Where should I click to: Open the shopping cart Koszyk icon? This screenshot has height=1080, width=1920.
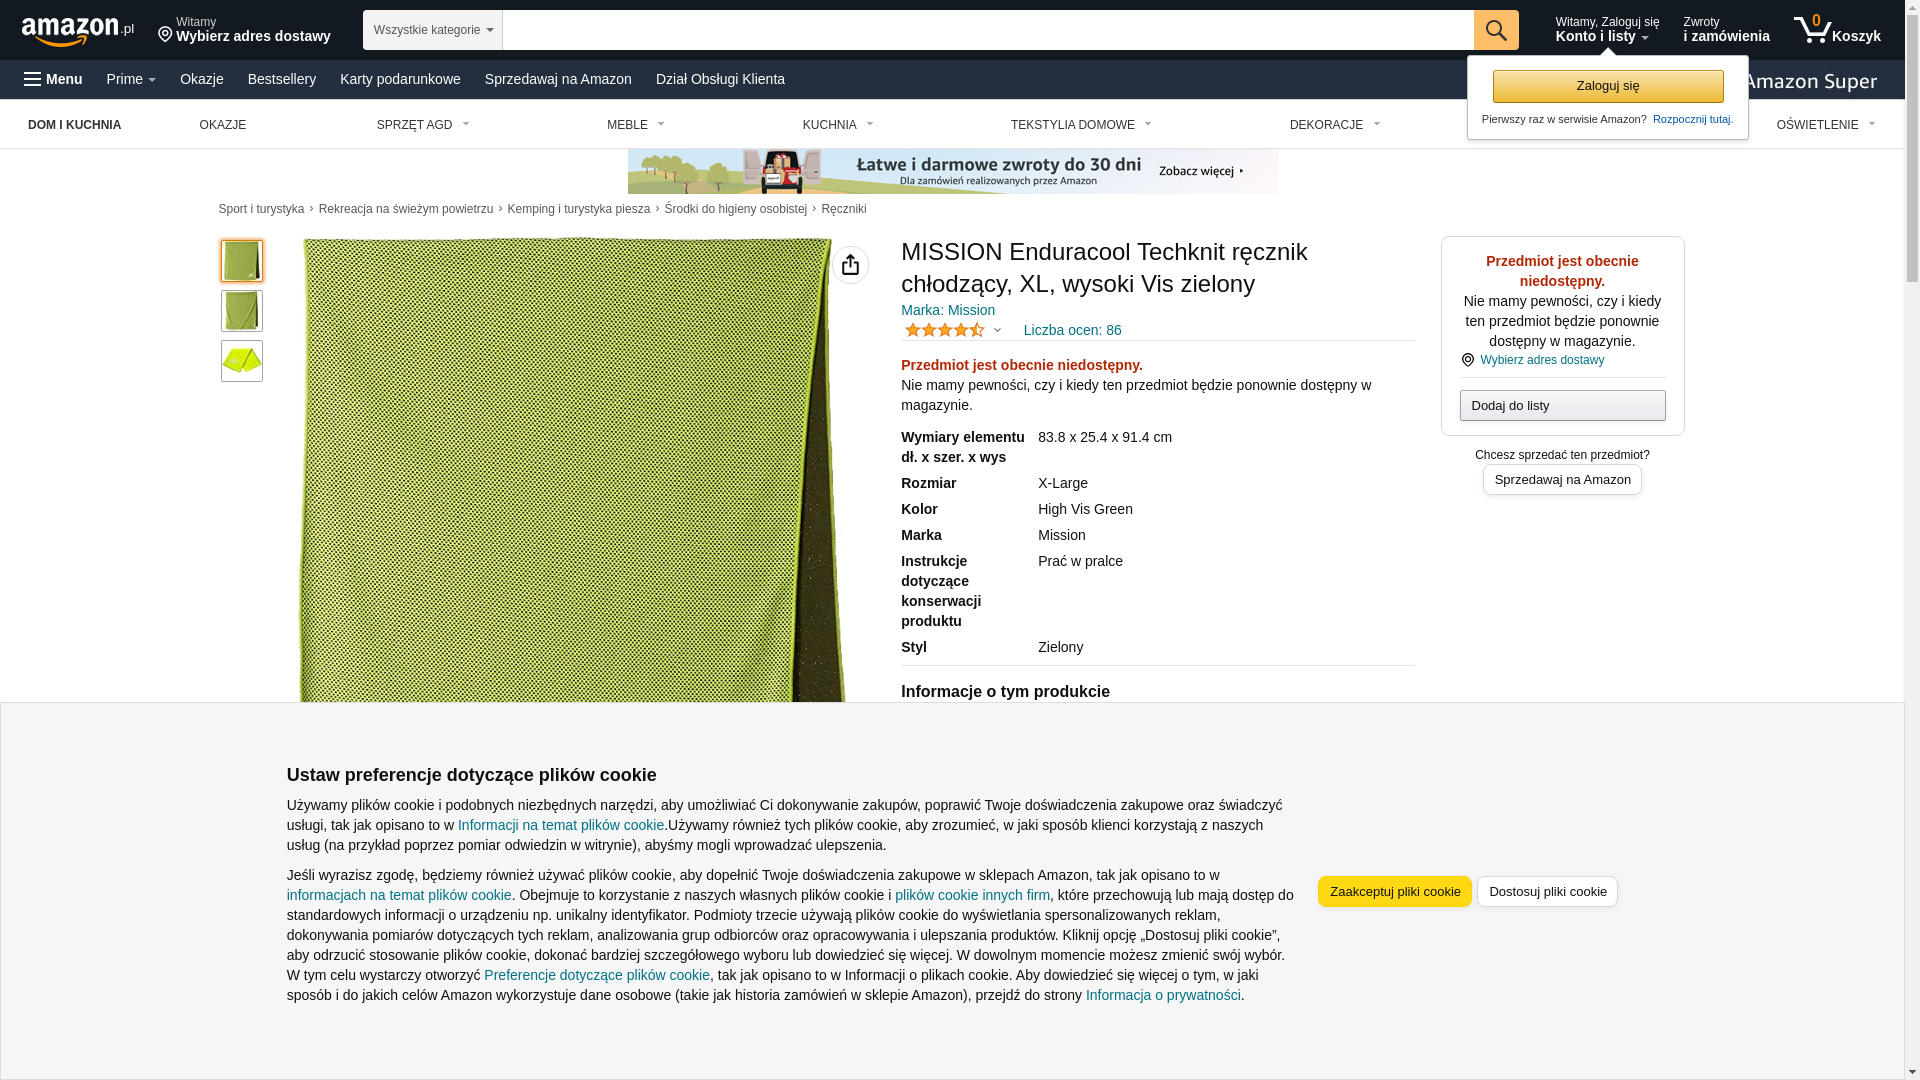point(1837,30)
